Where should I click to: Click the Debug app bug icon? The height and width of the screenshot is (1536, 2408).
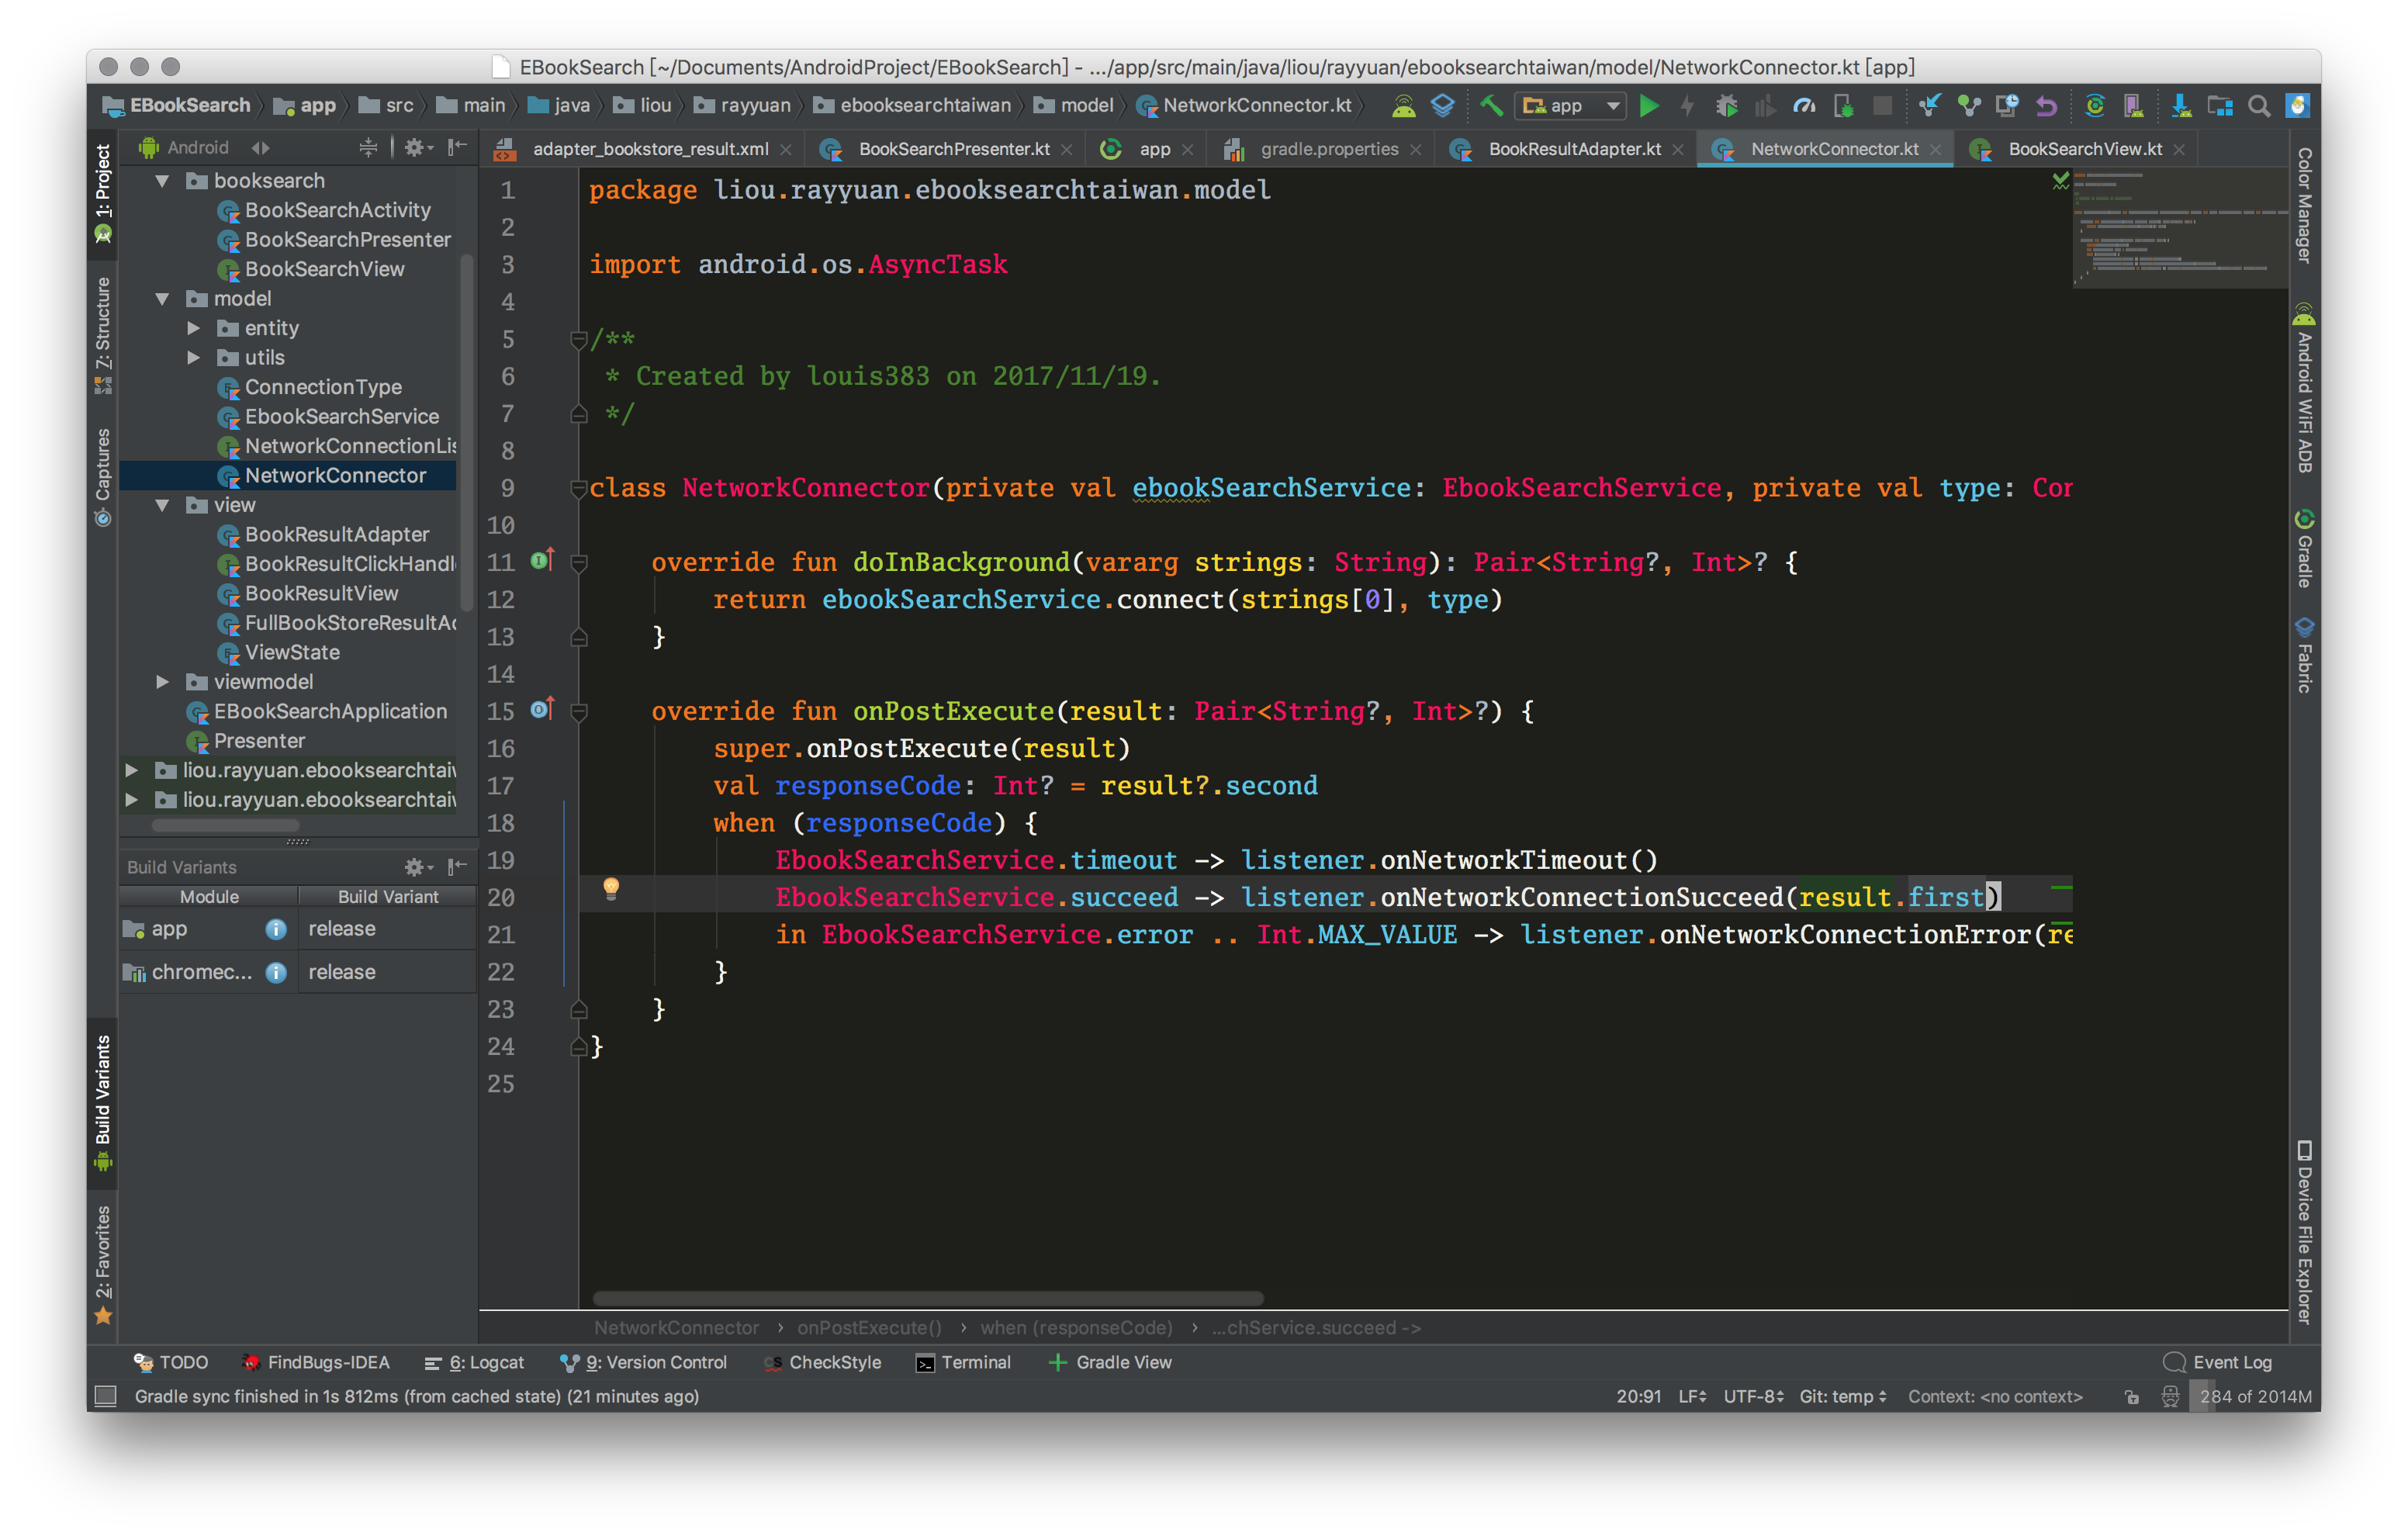[1726, 106]
